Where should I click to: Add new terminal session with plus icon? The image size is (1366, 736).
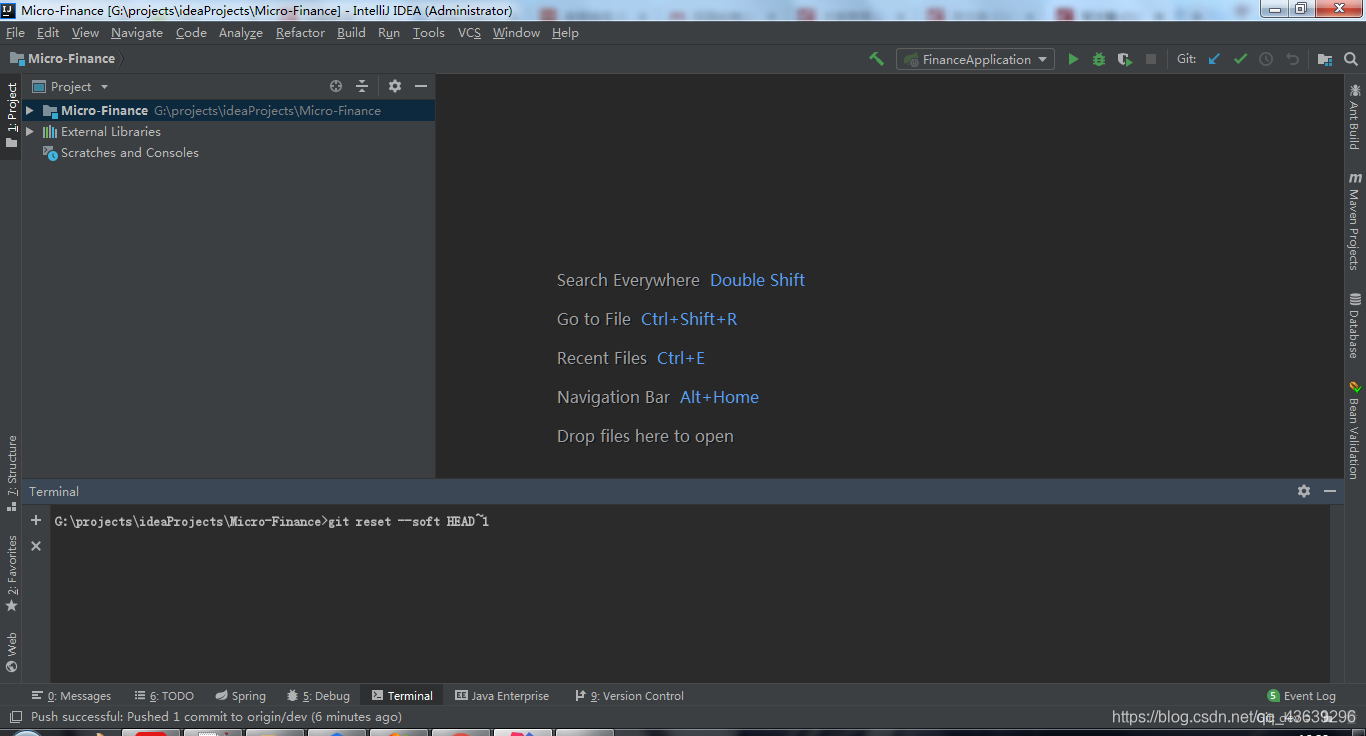pyautogui.click(x=36, y=520)
